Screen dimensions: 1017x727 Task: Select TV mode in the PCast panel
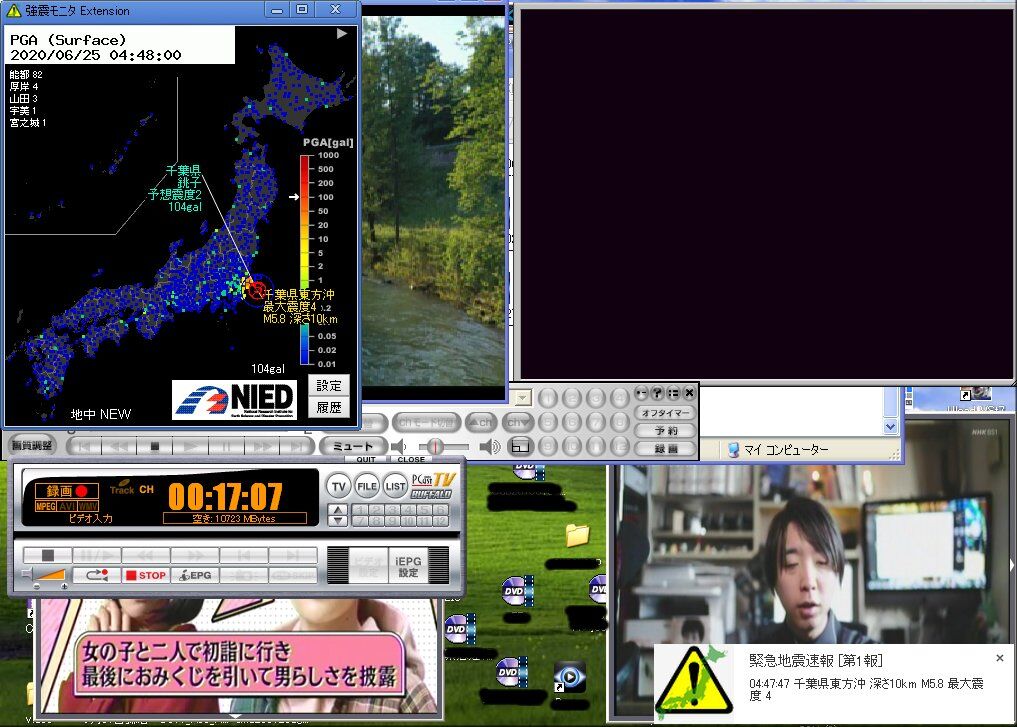point(339,486)
